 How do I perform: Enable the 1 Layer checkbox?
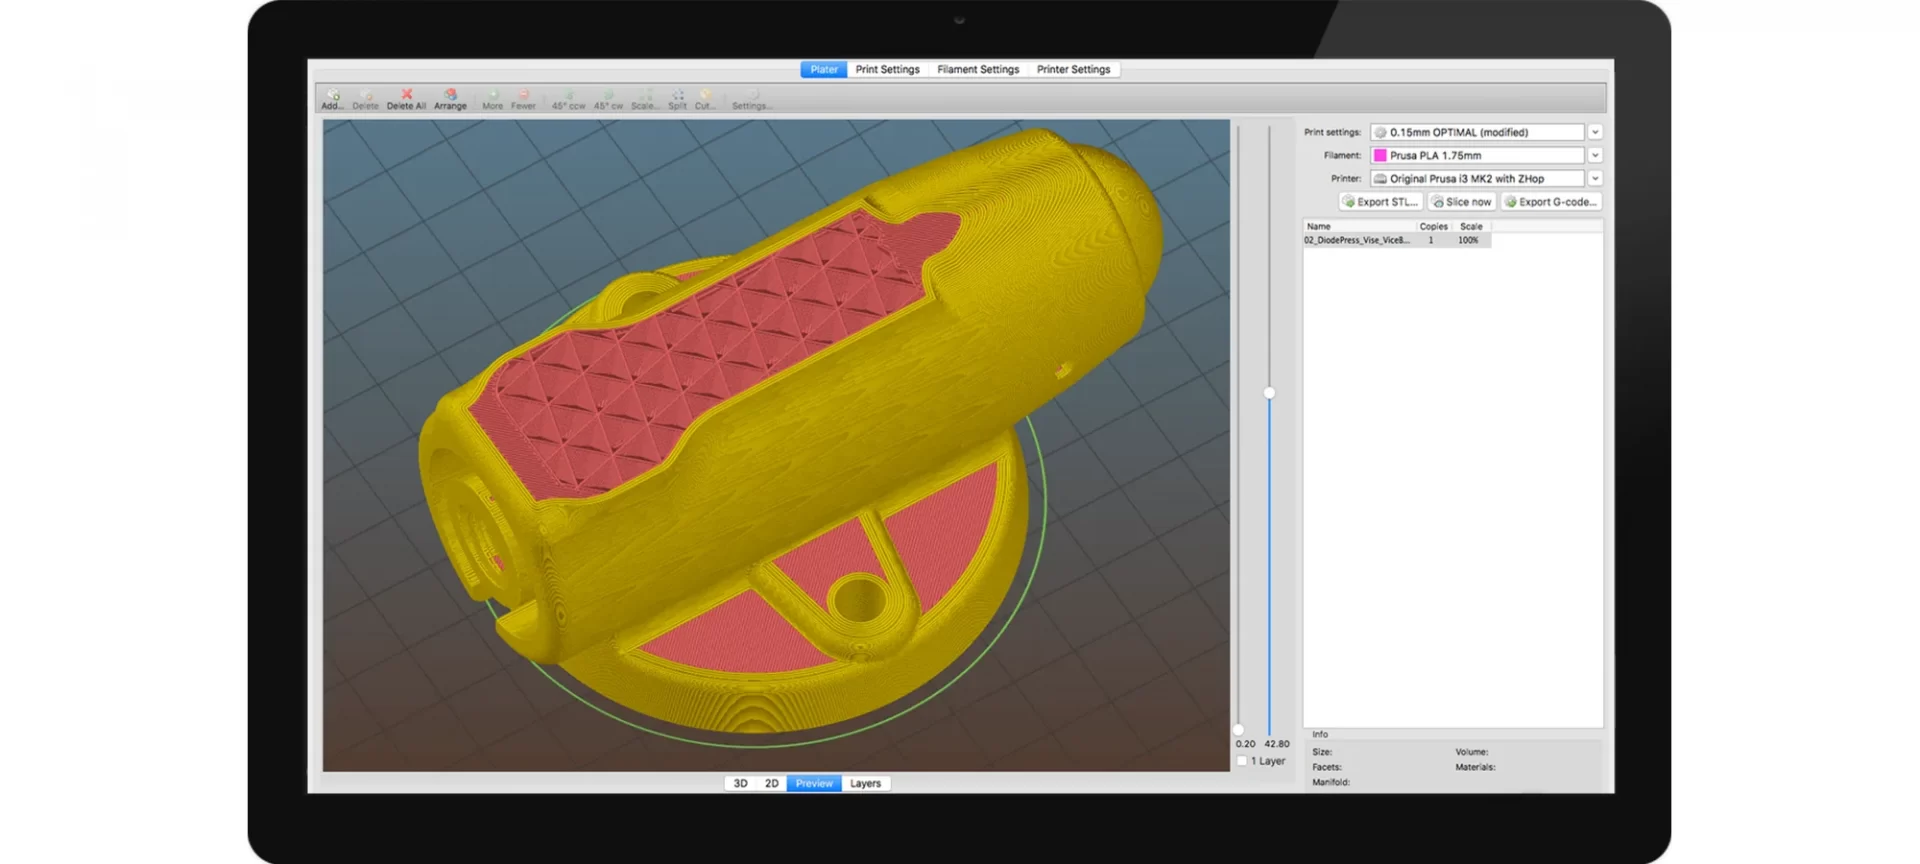1242,761
